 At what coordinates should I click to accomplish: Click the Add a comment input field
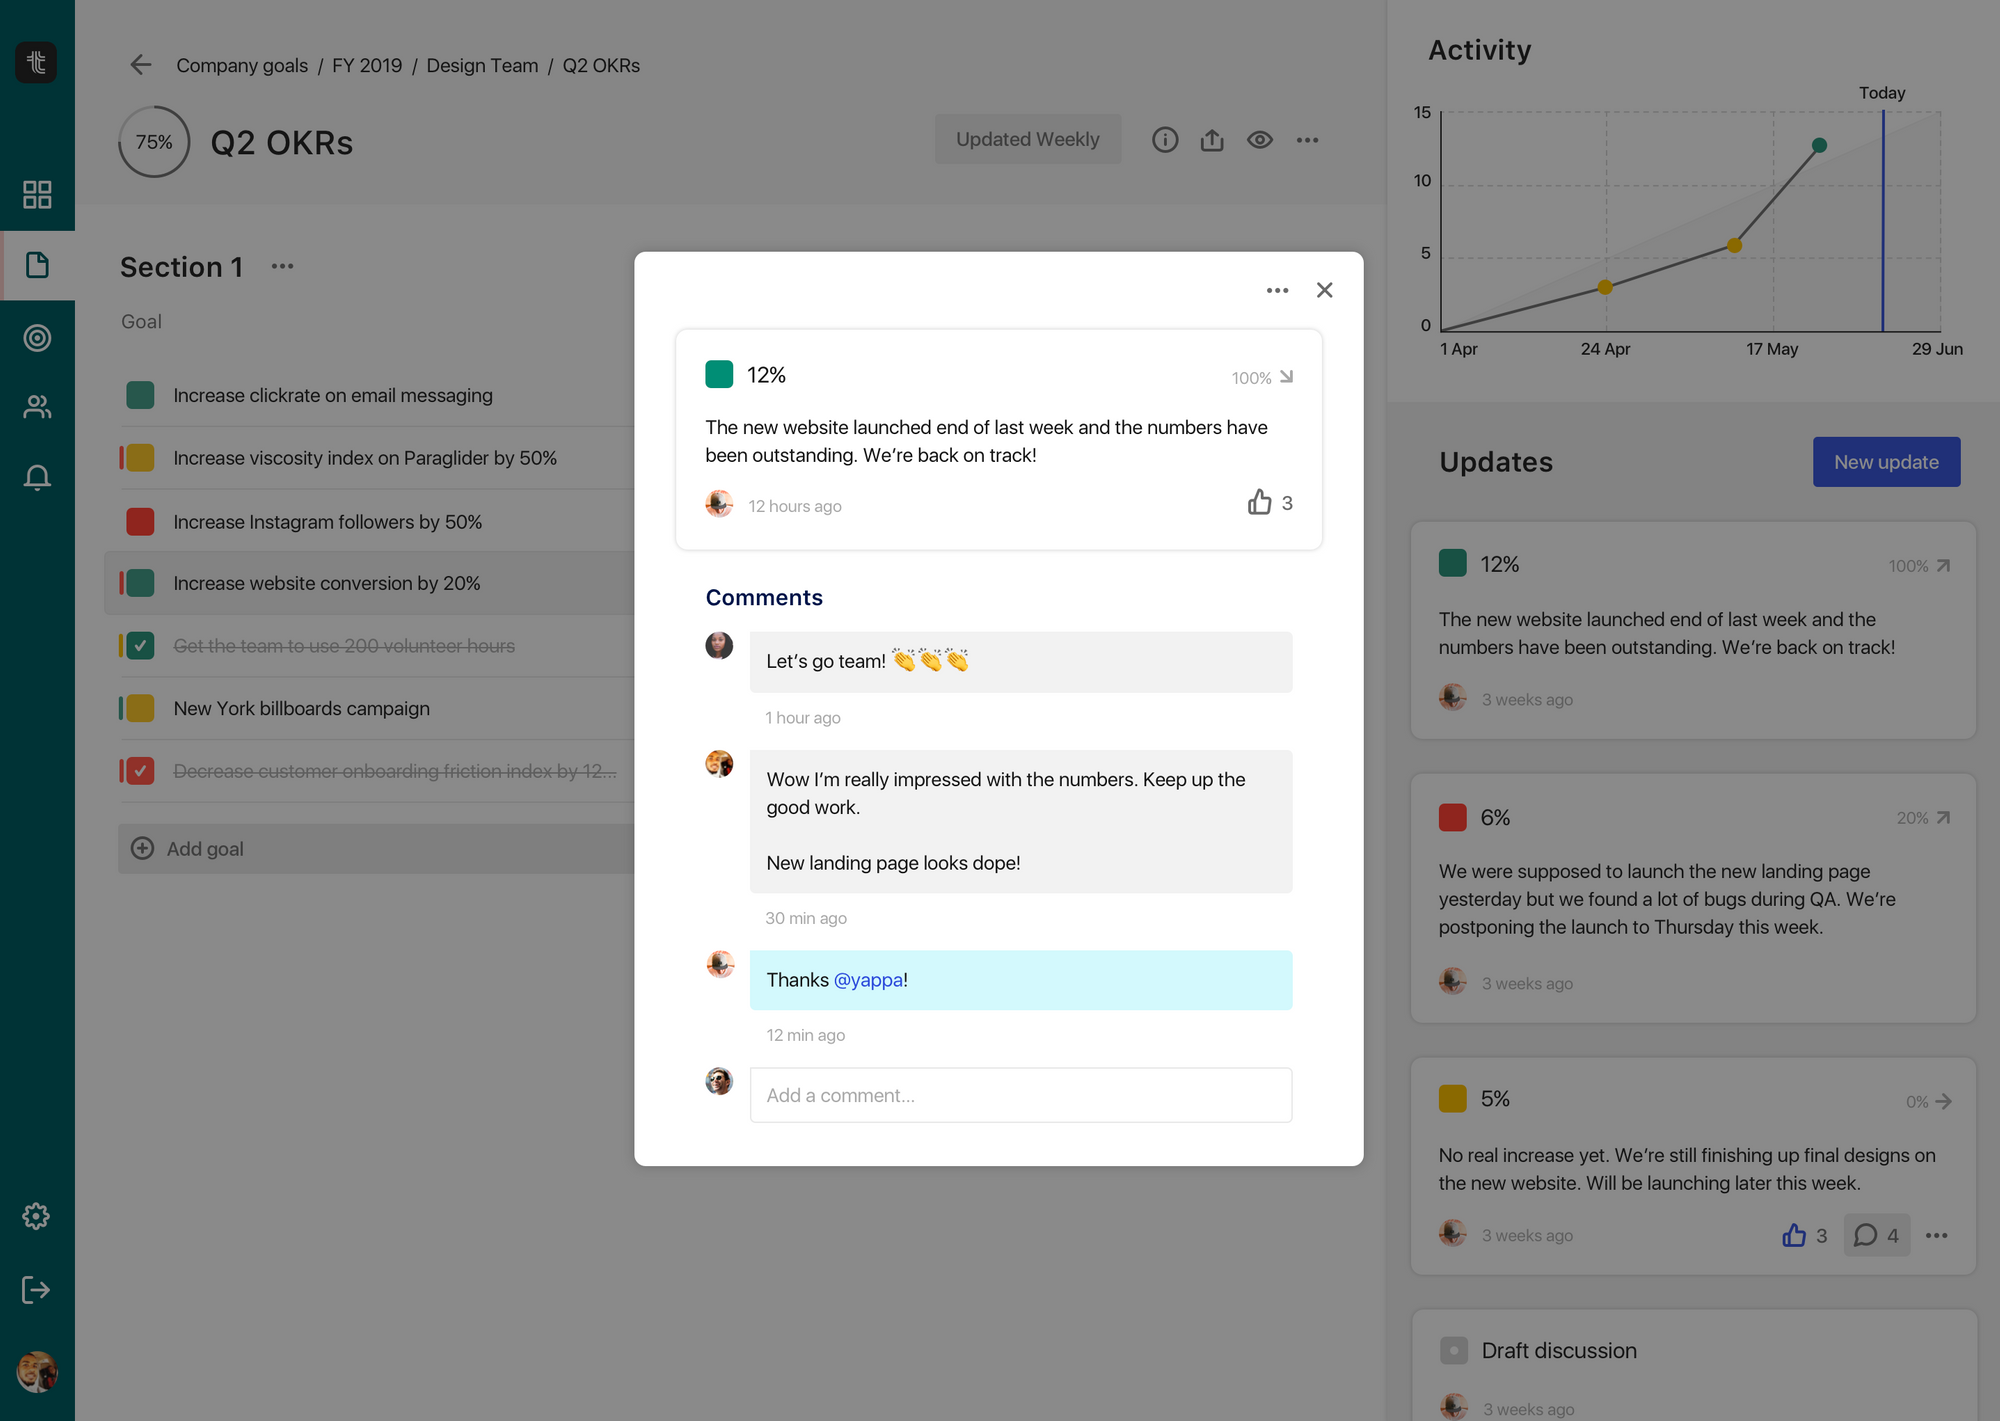[x=1020, y=1095]
